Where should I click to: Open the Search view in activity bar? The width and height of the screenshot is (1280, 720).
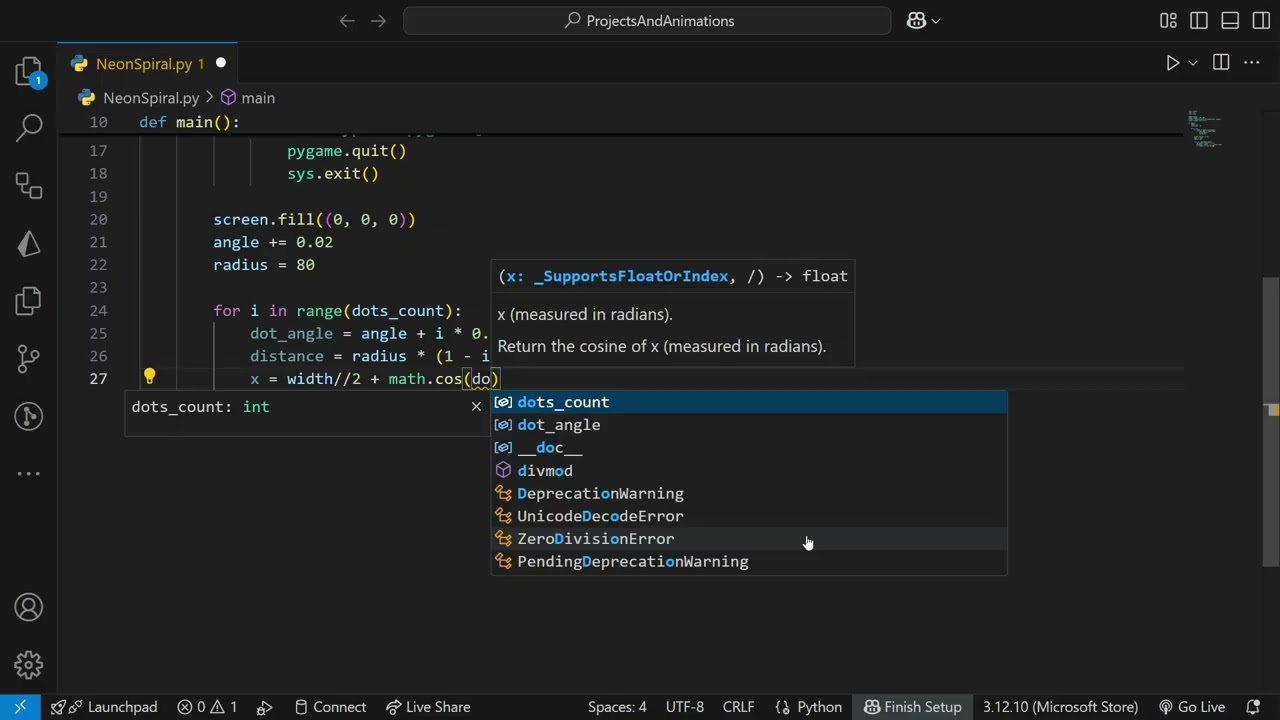pos(29,127)
